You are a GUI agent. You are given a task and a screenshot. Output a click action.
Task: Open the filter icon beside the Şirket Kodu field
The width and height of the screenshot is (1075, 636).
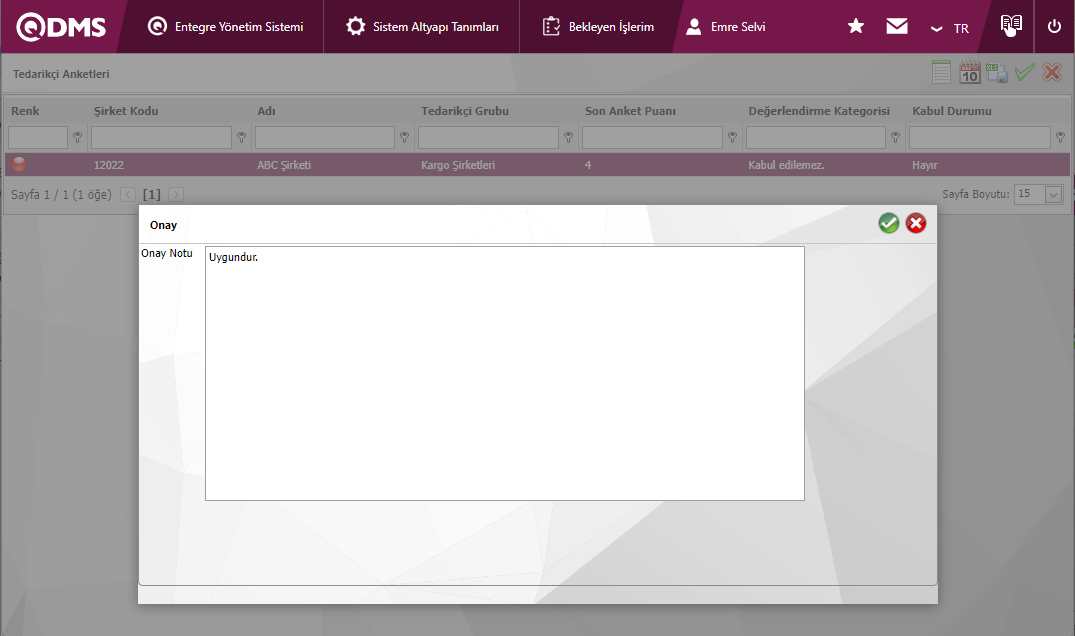click(x=241, y=138)
